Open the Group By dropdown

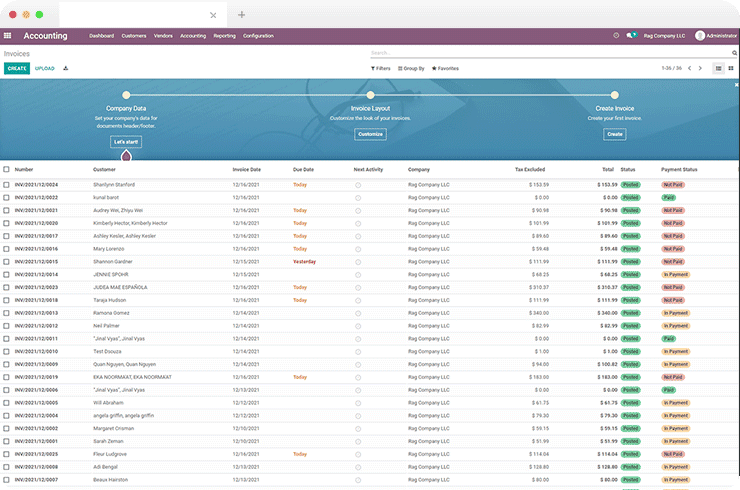(x=411, y=68)
